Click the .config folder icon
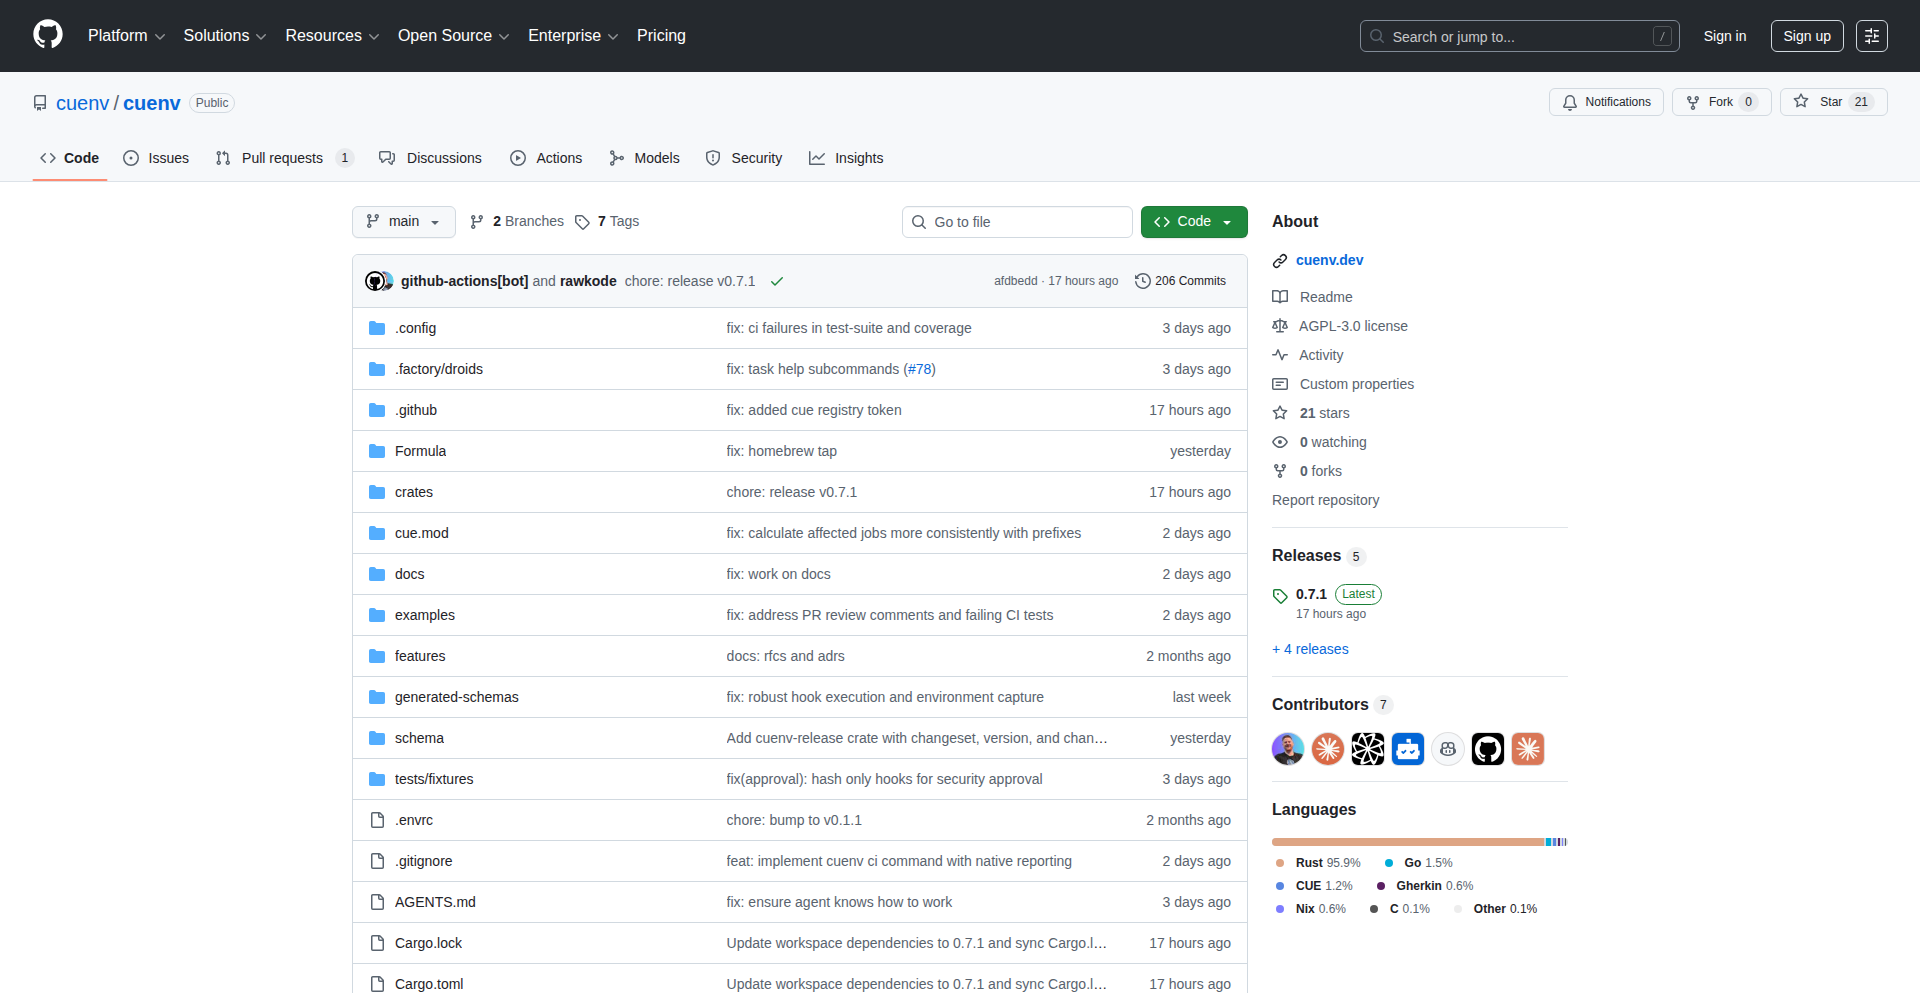The width and height of the screenshot is (1920, 993). click(377, 328)
